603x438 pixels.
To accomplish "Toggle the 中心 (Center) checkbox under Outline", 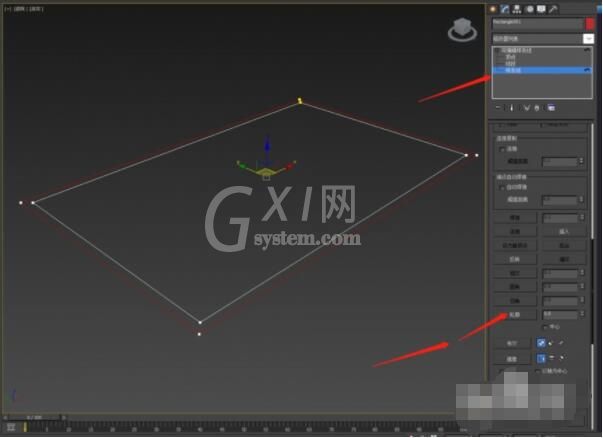I will (x=545, y=327).
